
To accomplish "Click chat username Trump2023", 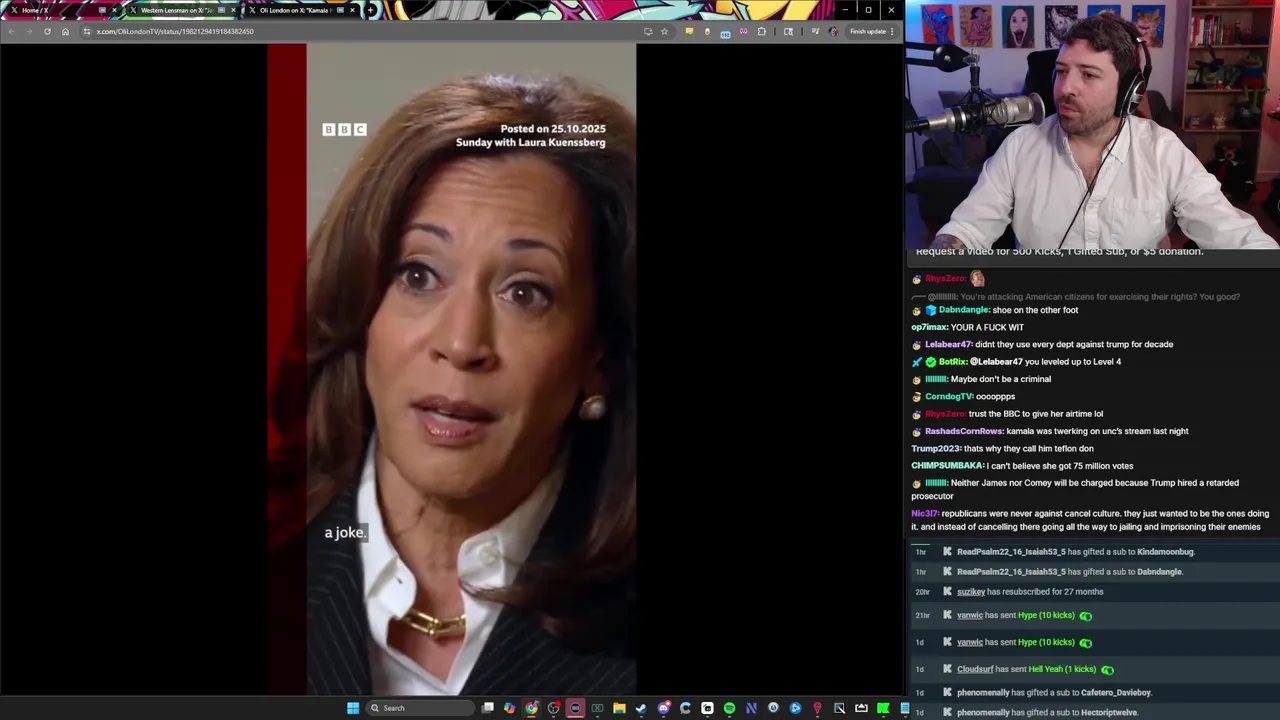I will (x=936, y=448).
